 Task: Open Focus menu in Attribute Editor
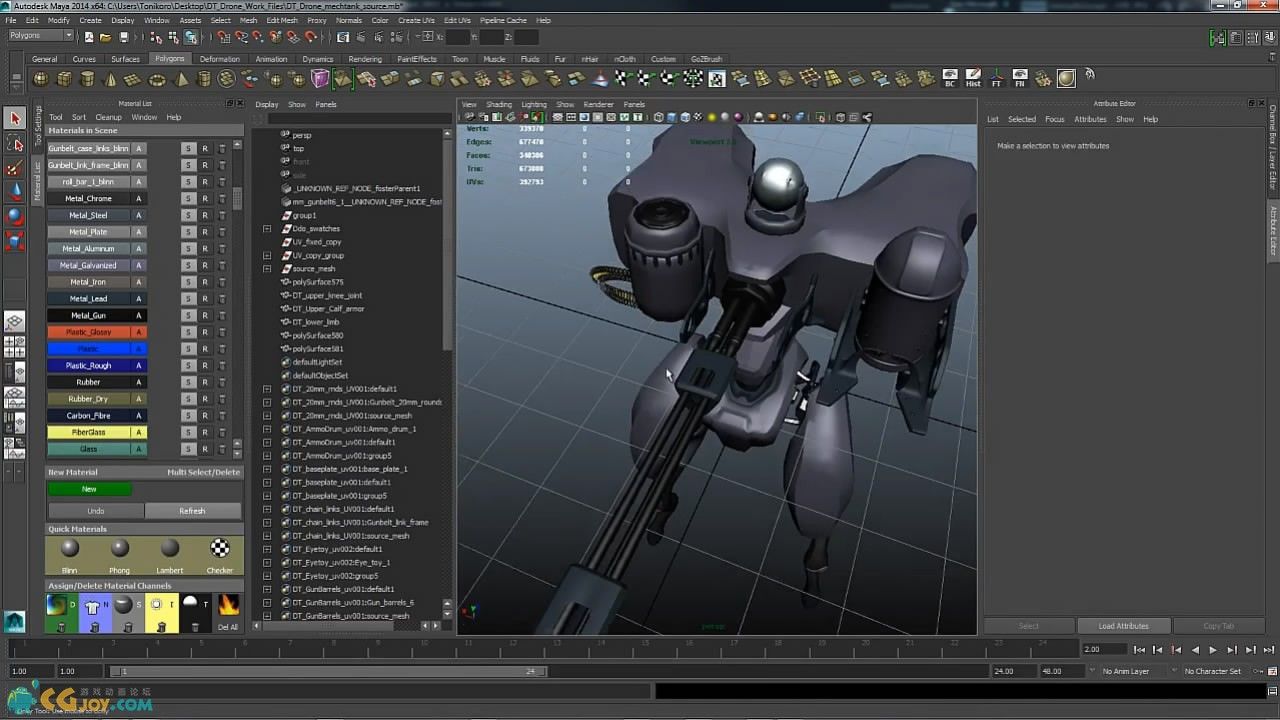pyautogui.click(x=1055, y=119)
